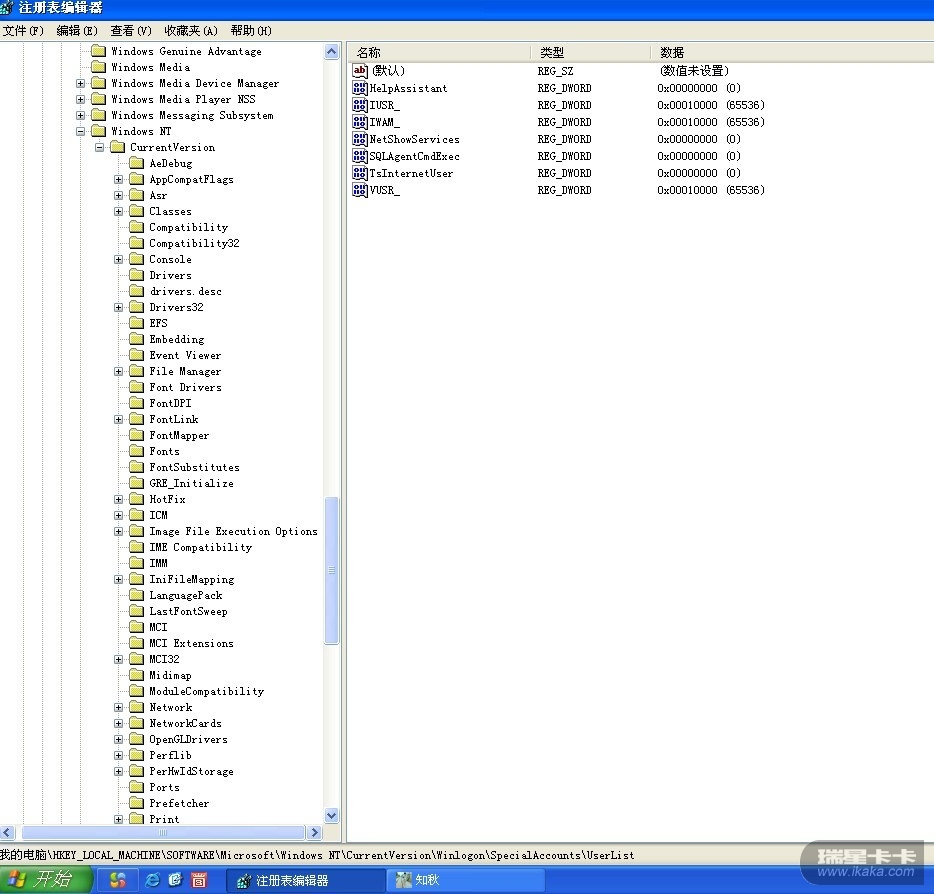934x894 pixels.
Task: Click the tree pane scroll-down arrow
Action: coord(332,816)
